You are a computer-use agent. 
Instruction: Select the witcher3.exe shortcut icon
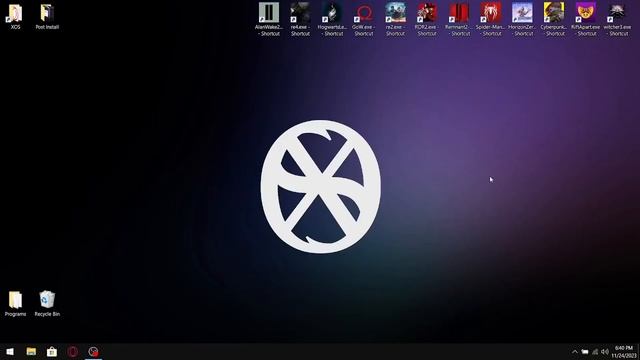pyautogui.click(x=617, y=19)
